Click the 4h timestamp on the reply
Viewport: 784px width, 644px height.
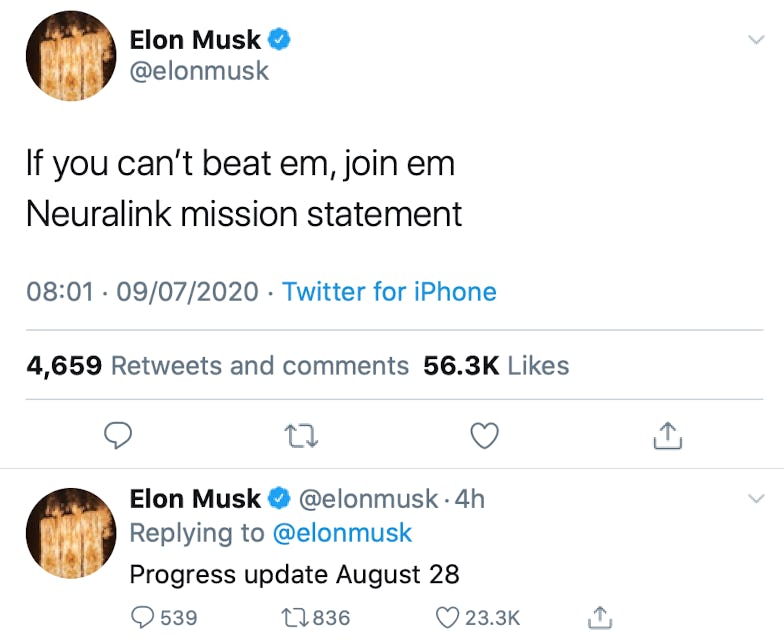(x=470, y=498)
